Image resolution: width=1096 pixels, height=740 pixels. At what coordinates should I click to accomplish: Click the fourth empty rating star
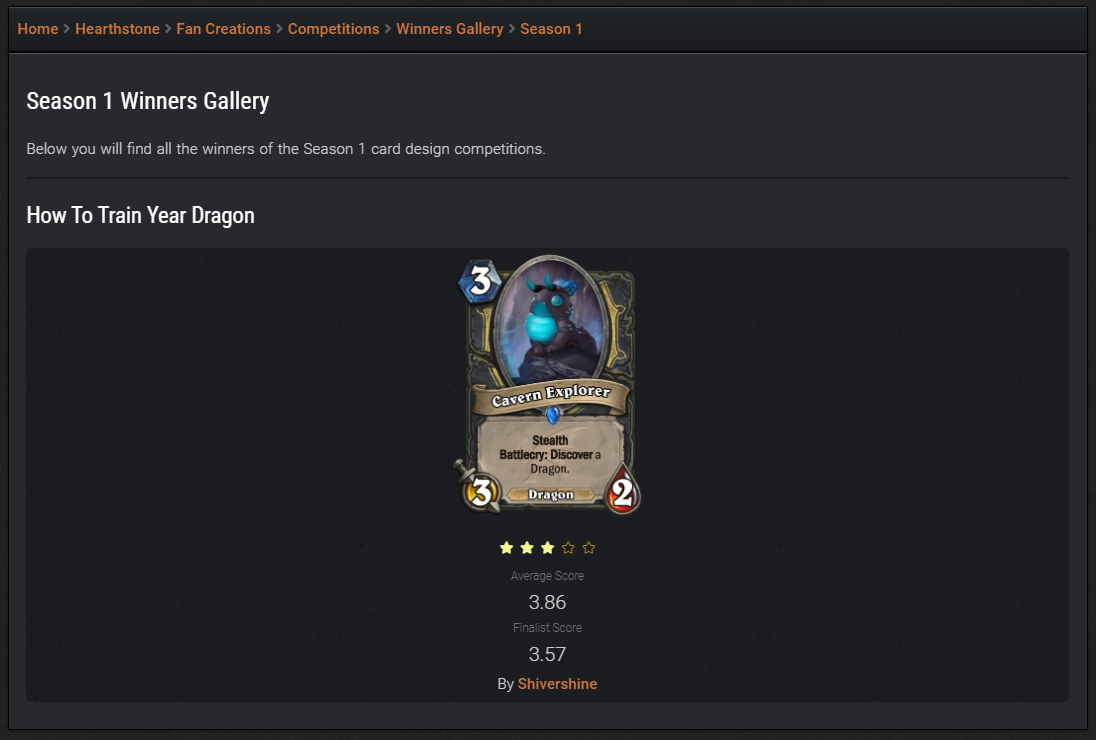click(x=568, y=548)
